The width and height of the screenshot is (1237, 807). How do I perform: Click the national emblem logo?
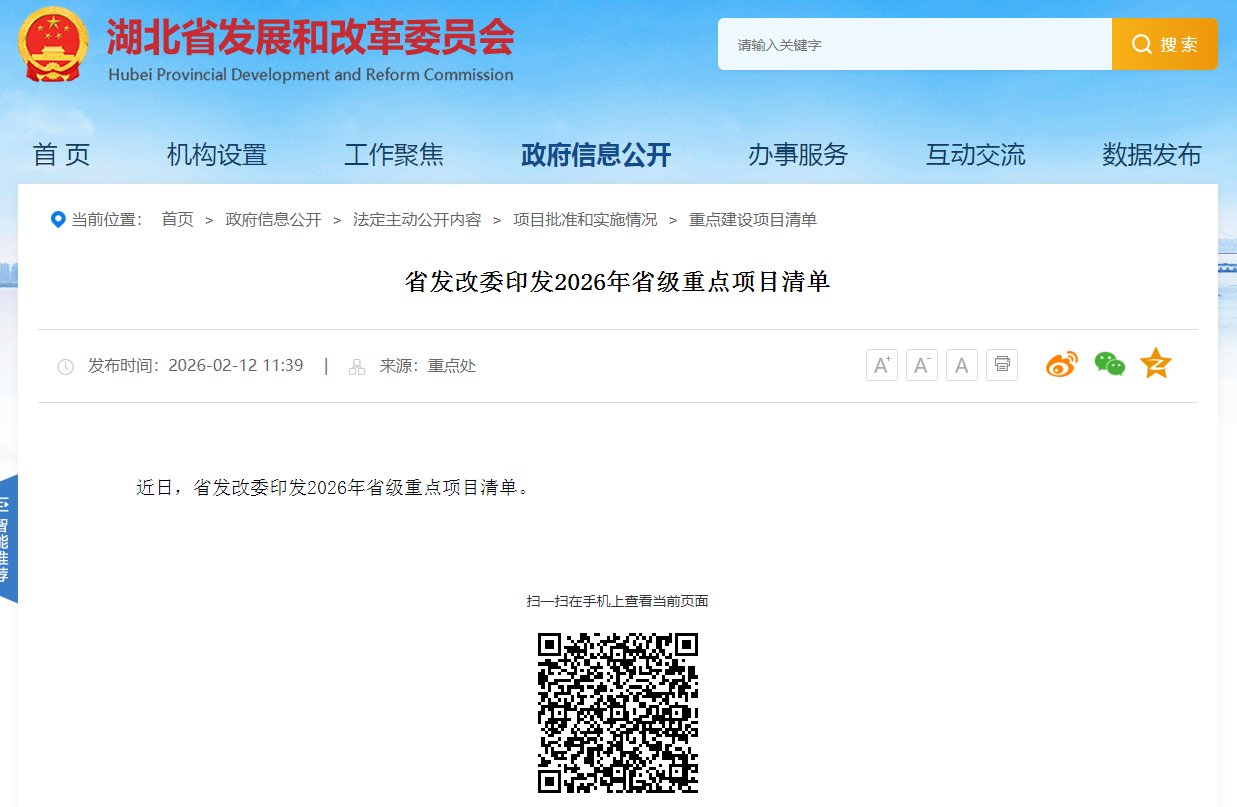point(53,45)
